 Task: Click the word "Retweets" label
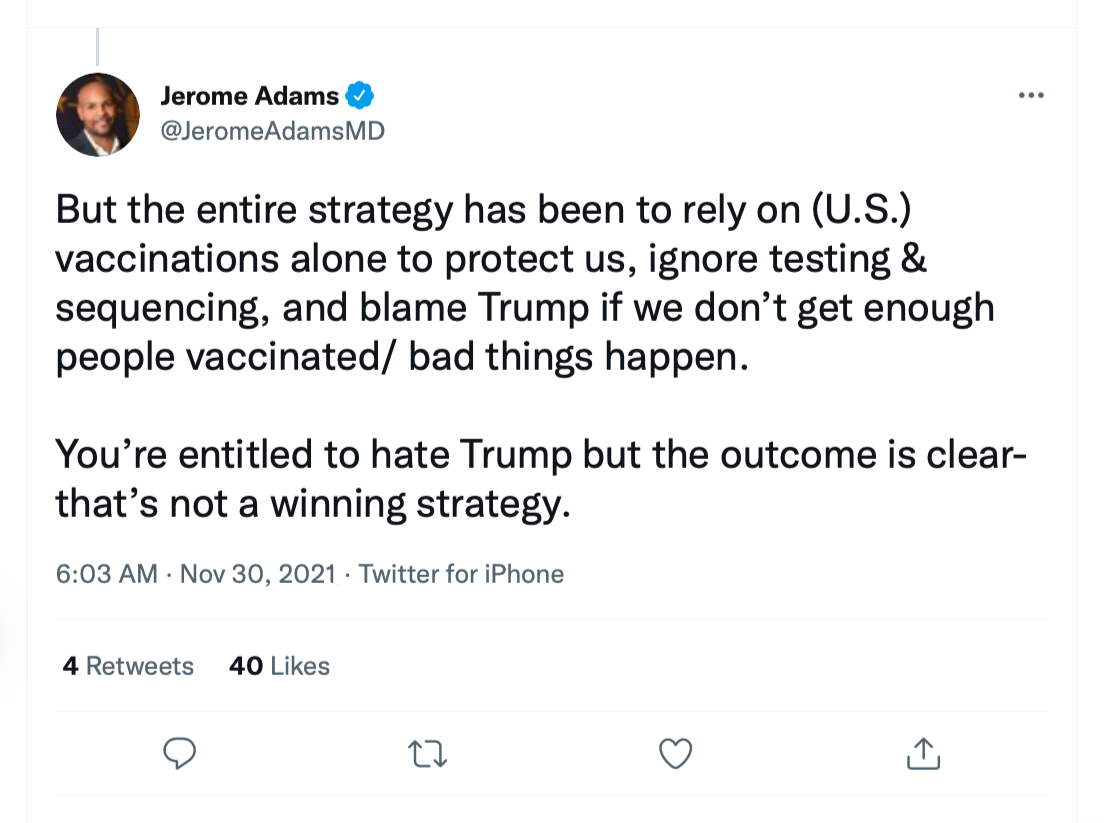click(140, 666)
